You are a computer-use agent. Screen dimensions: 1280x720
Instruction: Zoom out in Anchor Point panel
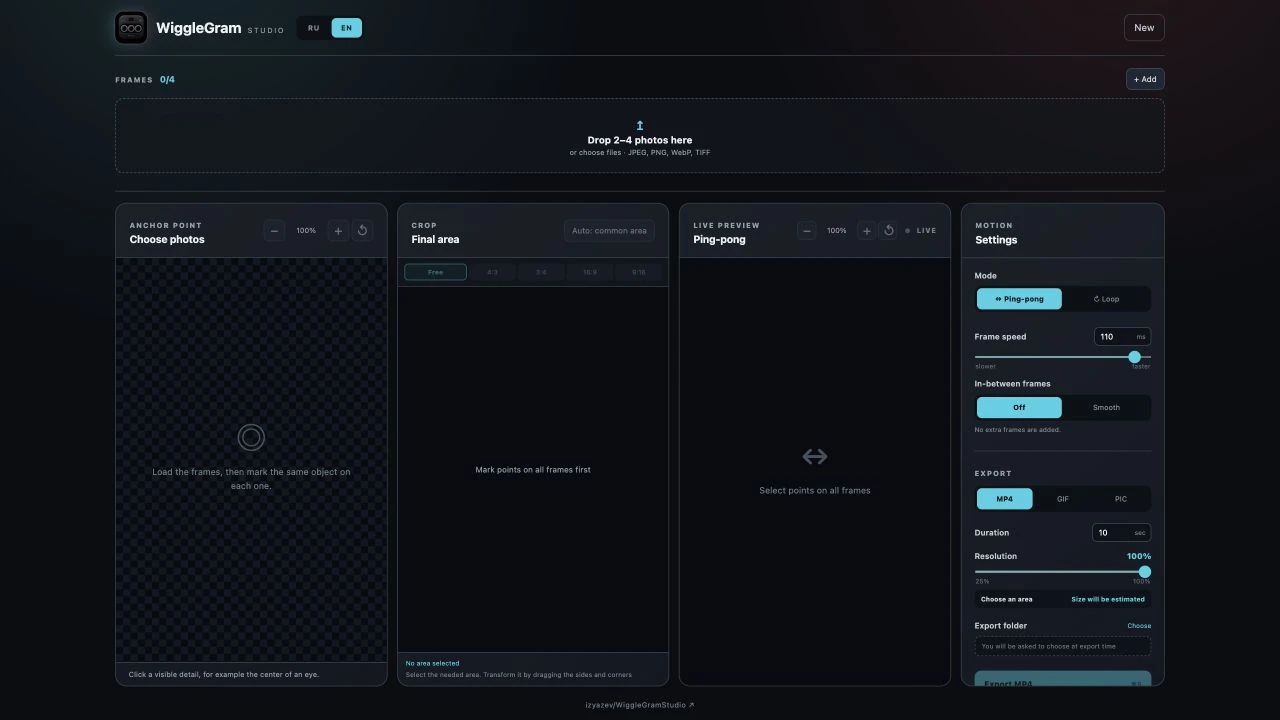pyautogui.click(x=274, y=231)
